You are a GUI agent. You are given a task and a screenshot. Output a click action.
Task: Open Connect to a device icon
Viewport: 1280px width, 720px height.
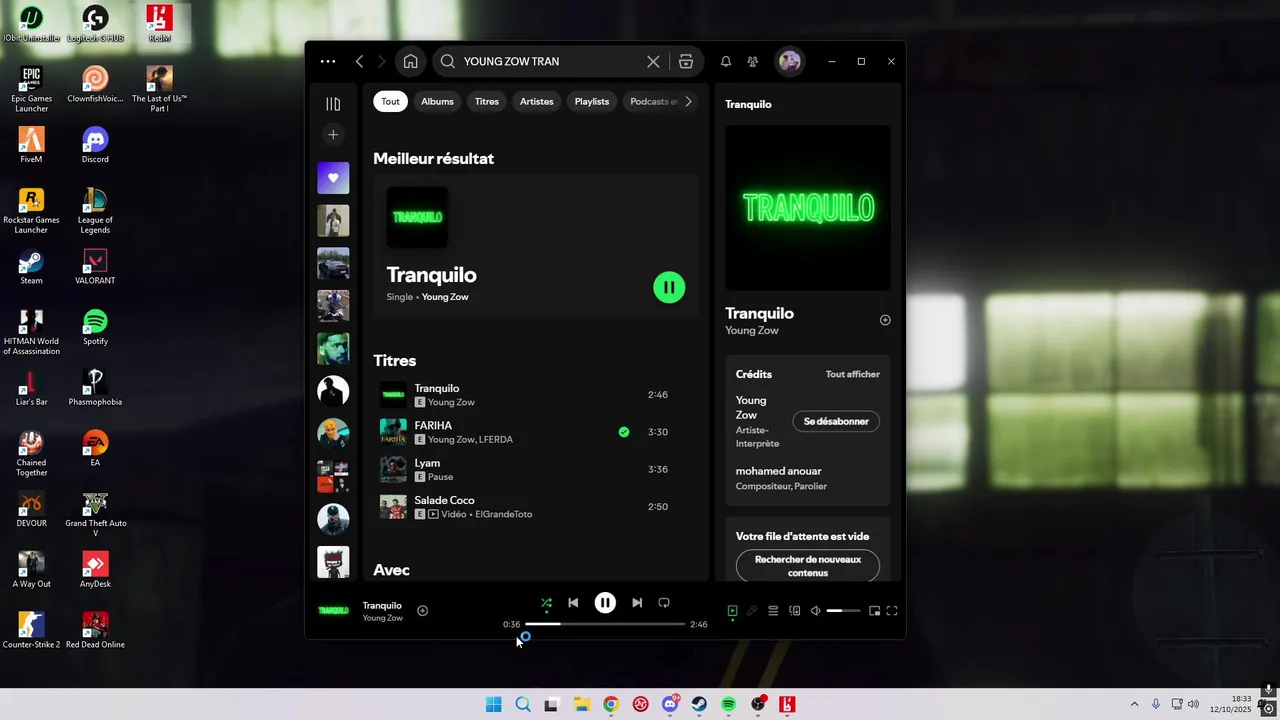tap(795, 611)
